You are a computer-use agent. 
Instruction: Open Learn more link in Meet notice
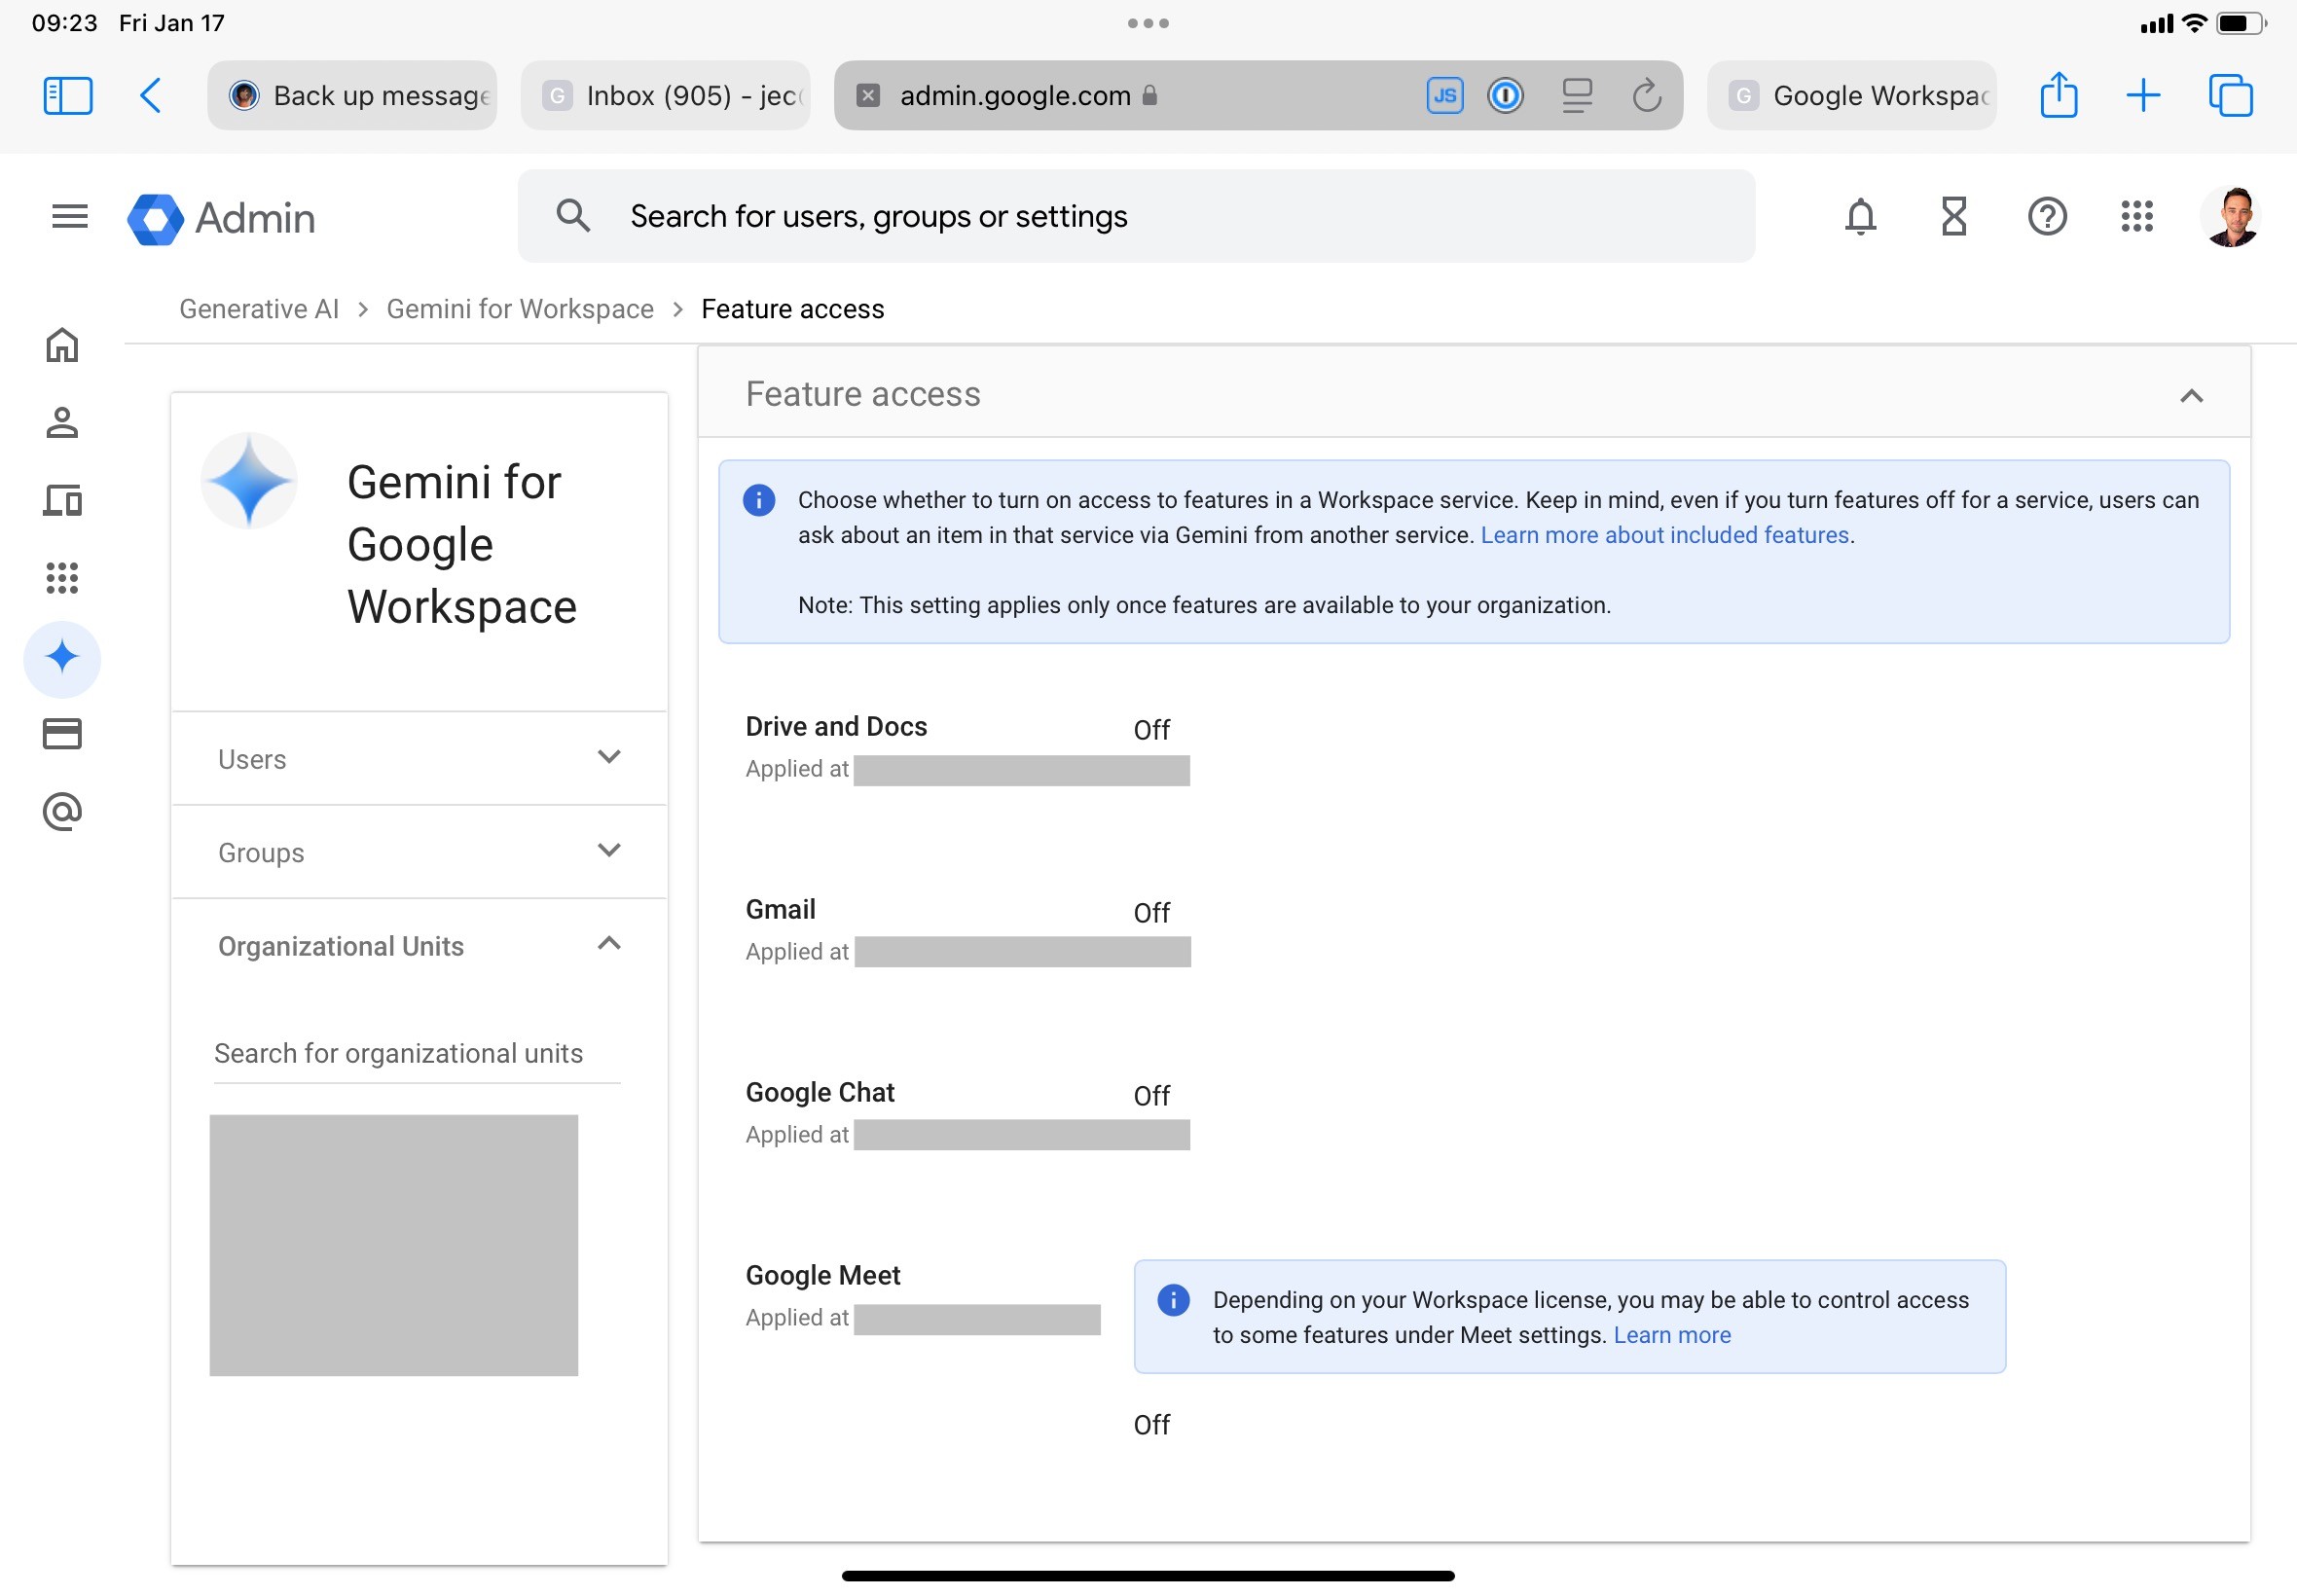(x=1672, y=1335)
